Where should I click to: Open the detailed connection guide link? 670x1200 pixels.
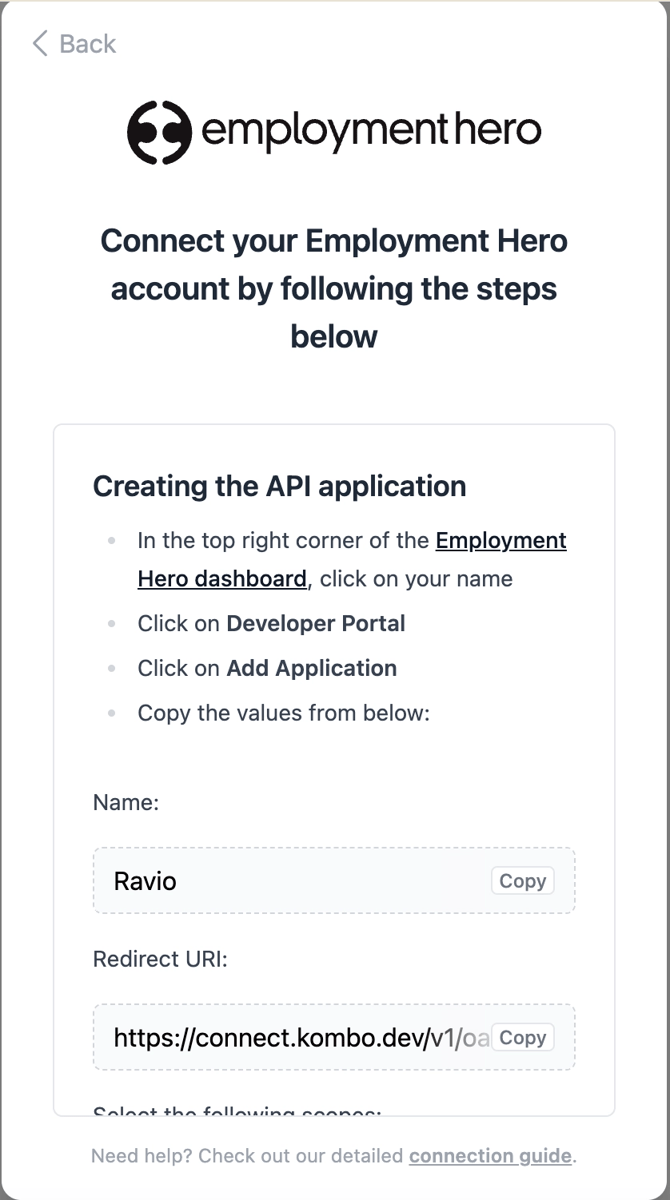(x=490, y=1156)
